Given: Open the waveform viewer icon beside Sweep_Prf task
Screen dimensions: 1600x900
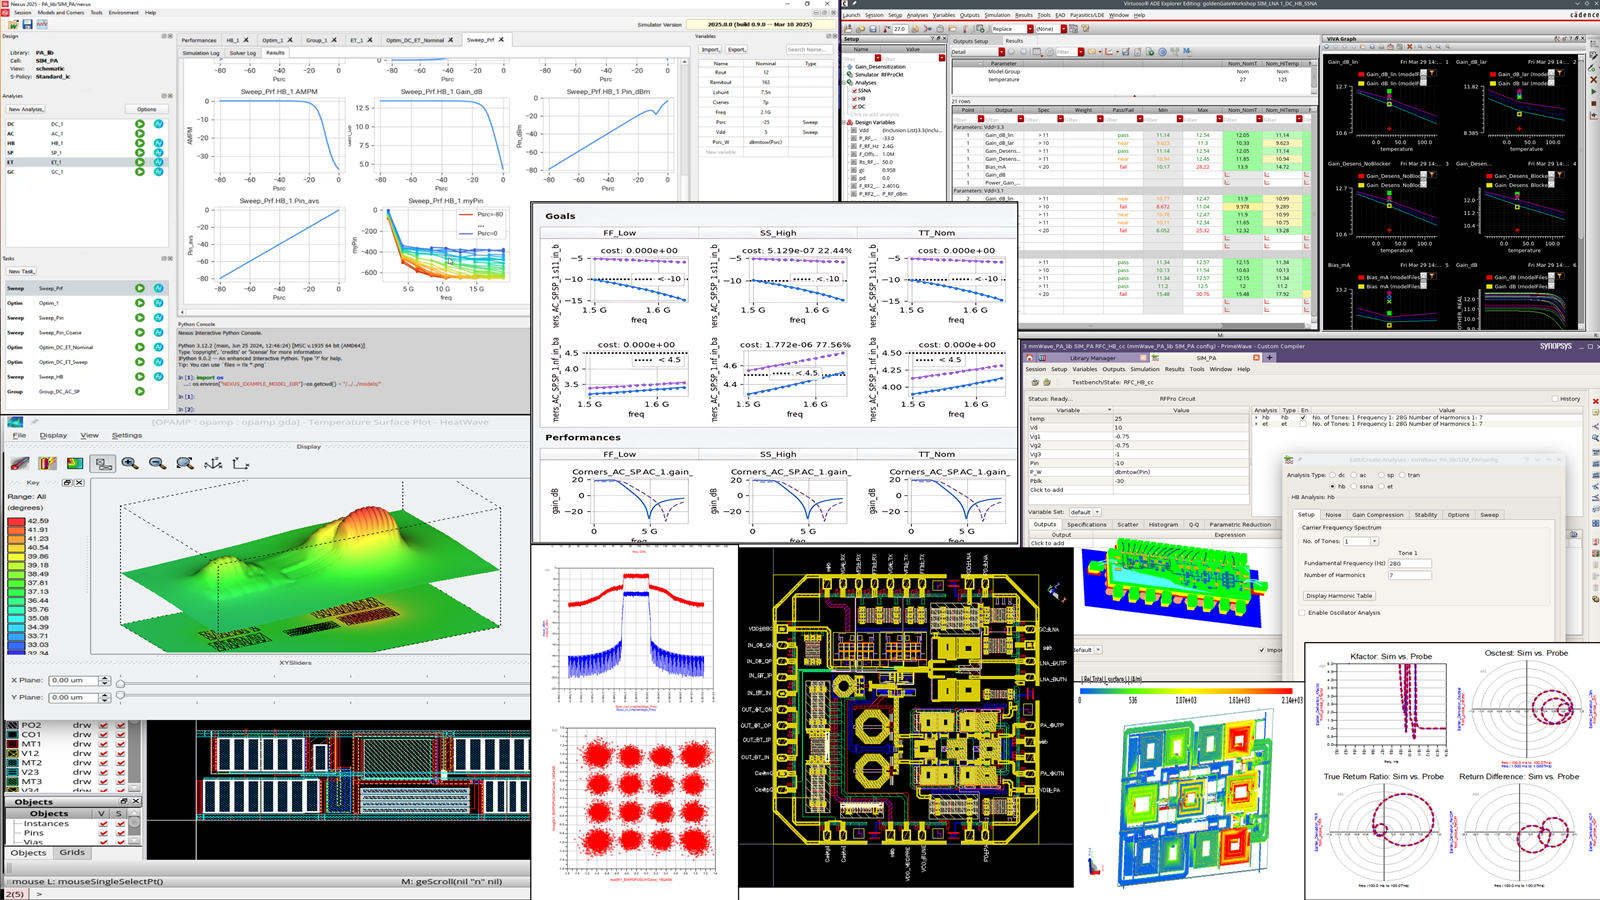Looking at the screenshot, I should click(x=158, y=288).
